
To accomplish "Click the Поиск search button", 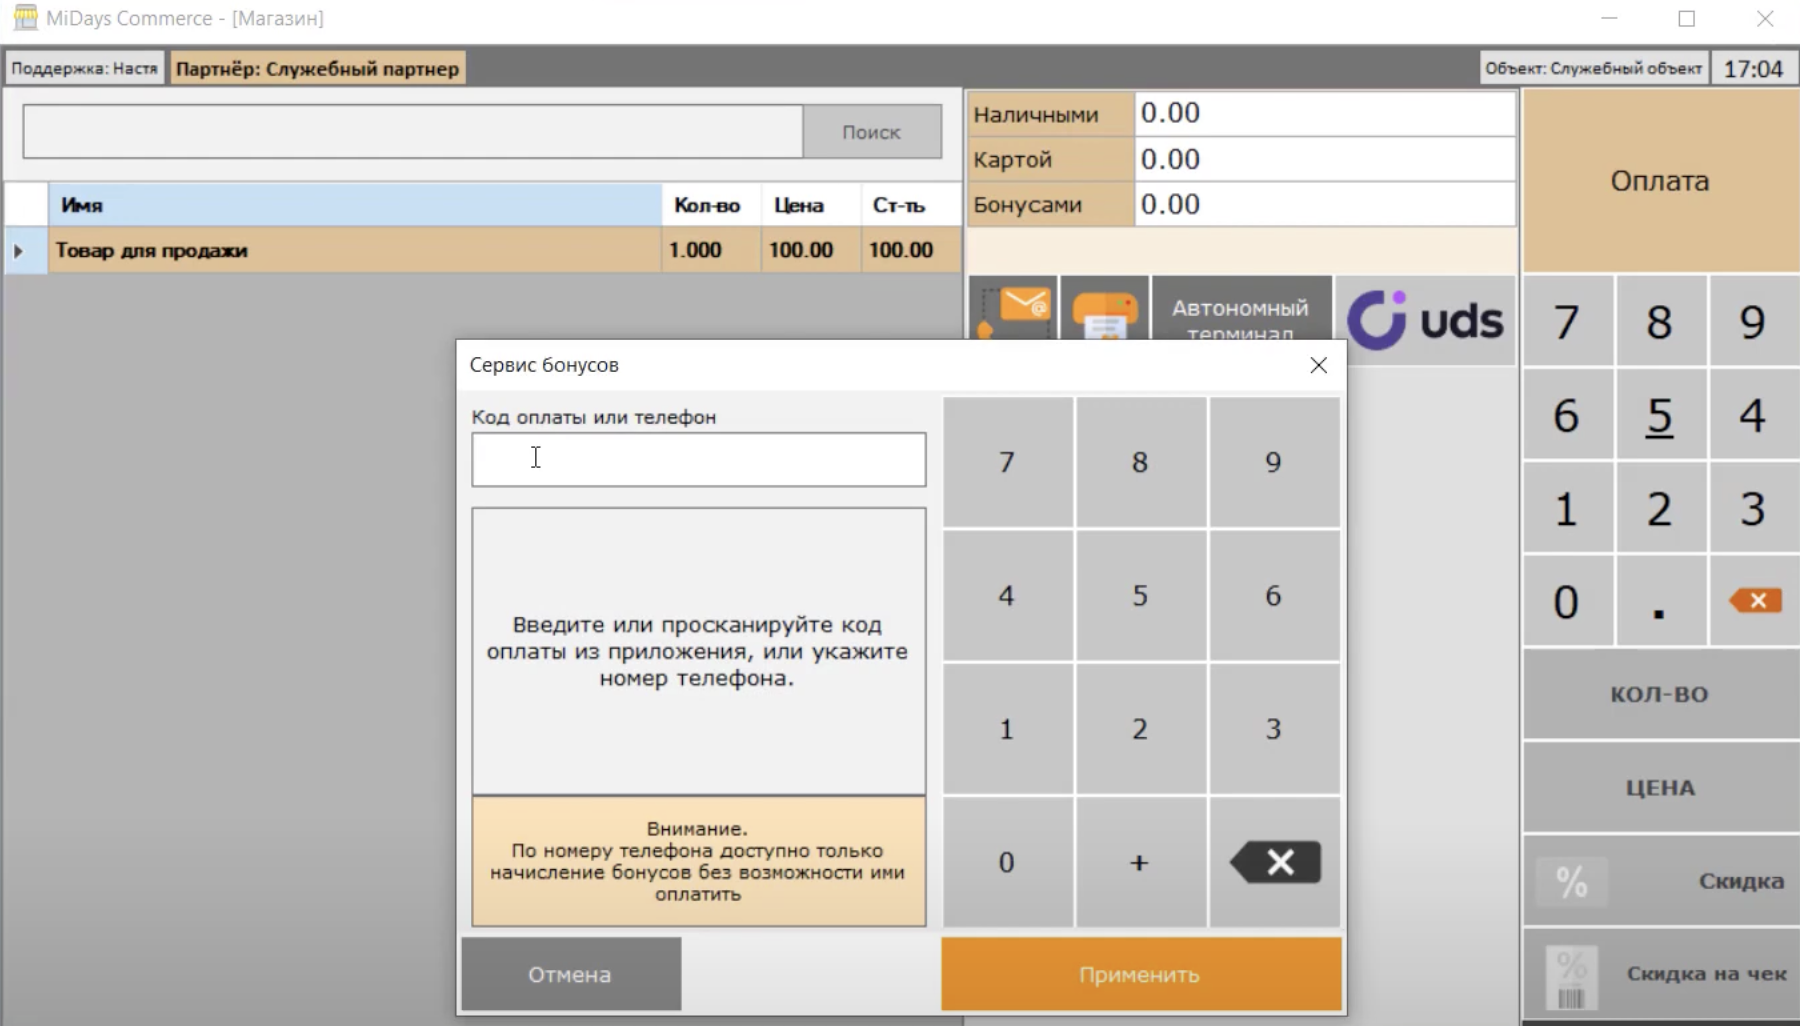I will point(871,132).
